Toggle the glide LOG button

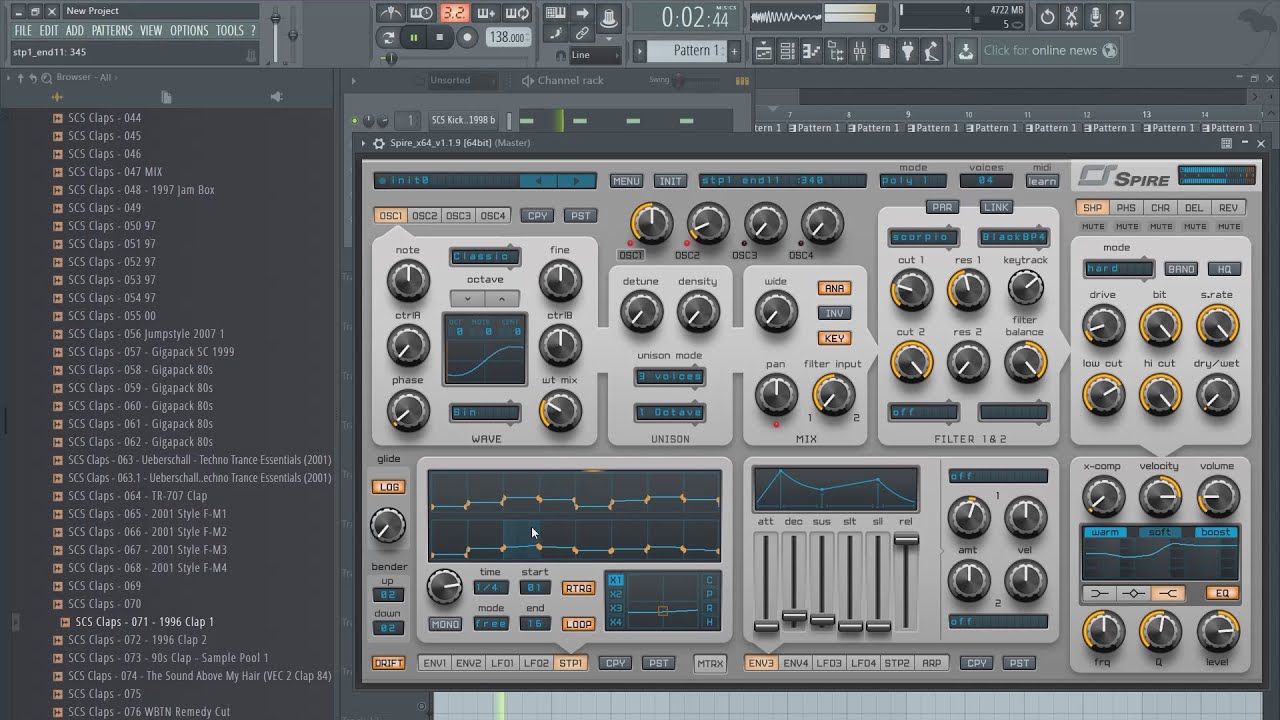tap(388, 487)
